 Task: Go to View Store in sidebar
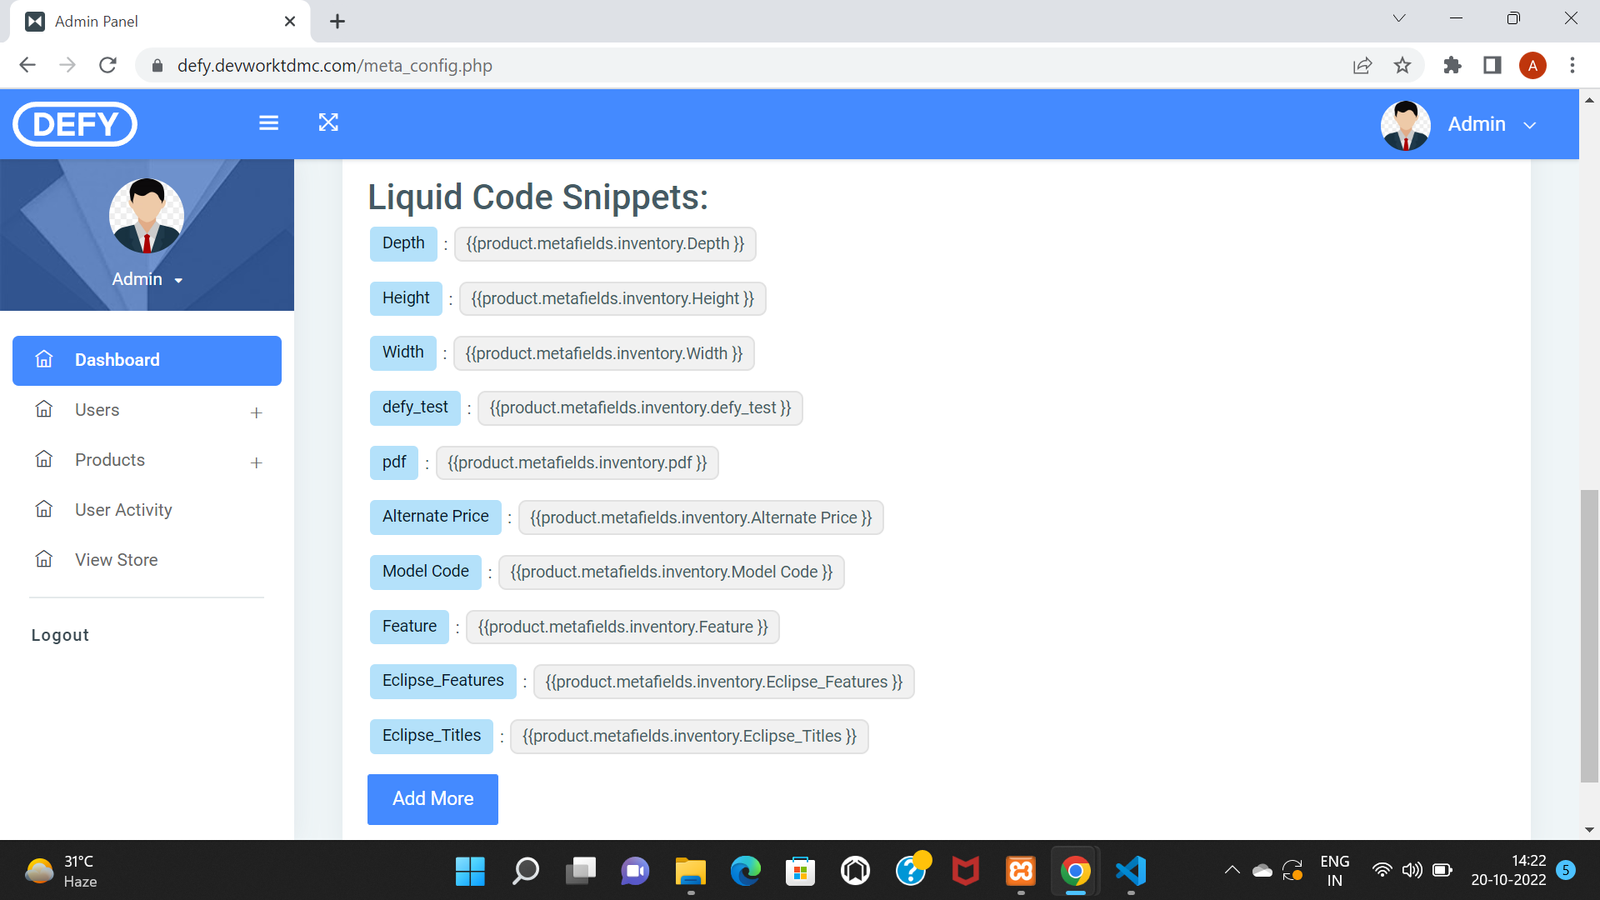point(116,560)
